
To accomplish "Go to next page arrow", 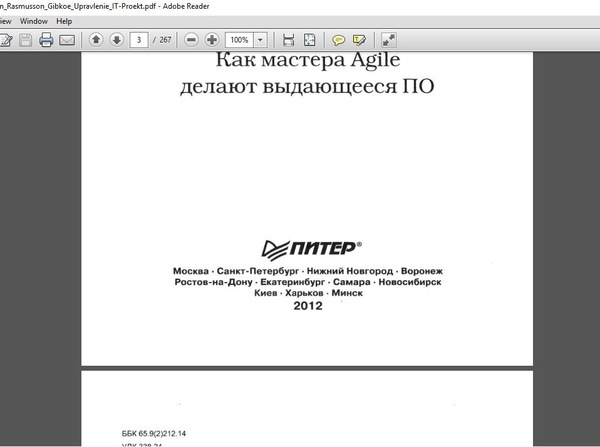I will coord(116,40).
